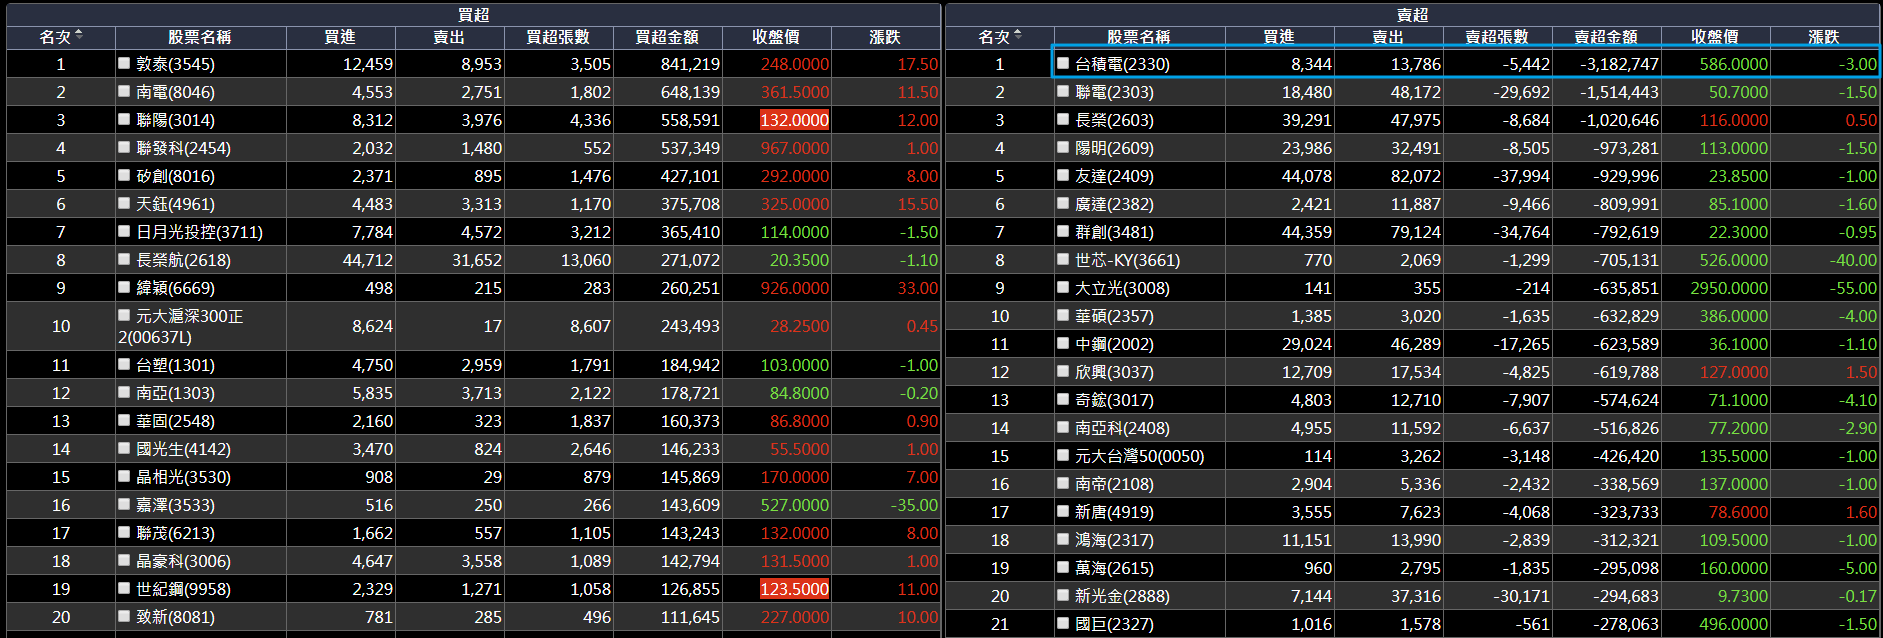Click 收盤價 header in 買超 table
This screenshot has height=638, width=1883.
tap(776, 37)
